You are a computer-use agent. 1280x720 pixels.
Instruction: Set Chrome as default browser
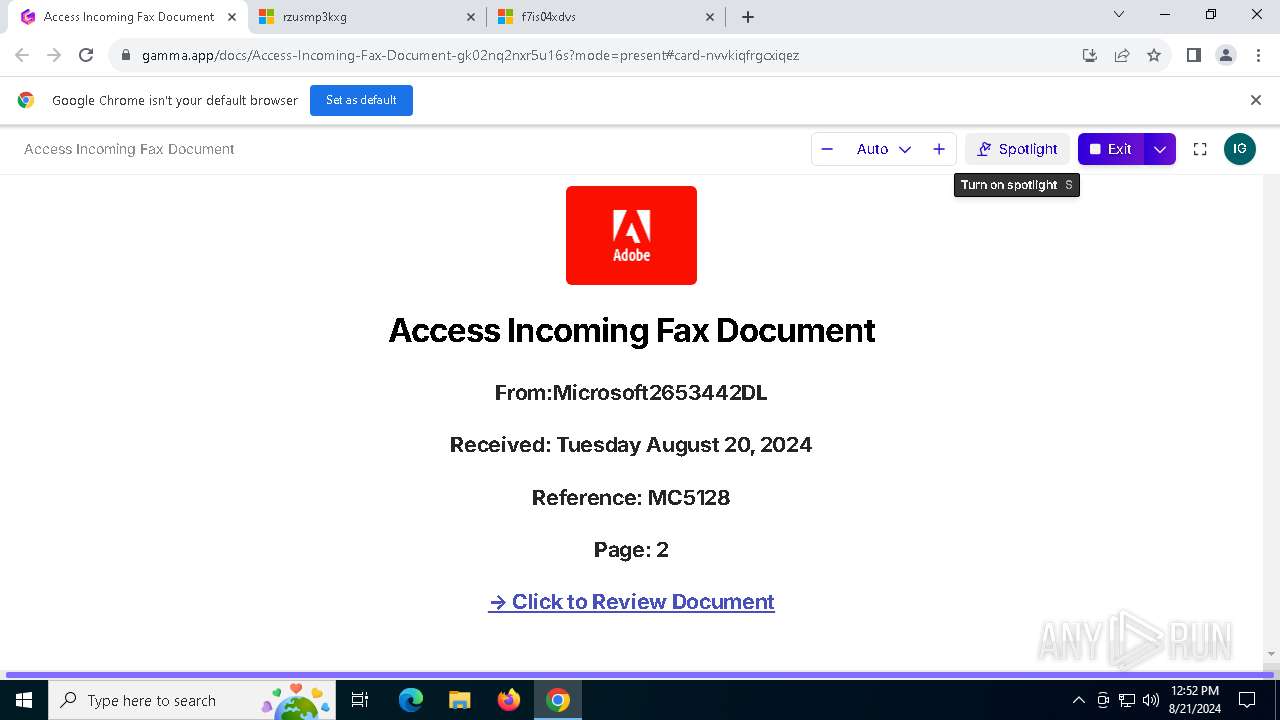tap(361, 100)
